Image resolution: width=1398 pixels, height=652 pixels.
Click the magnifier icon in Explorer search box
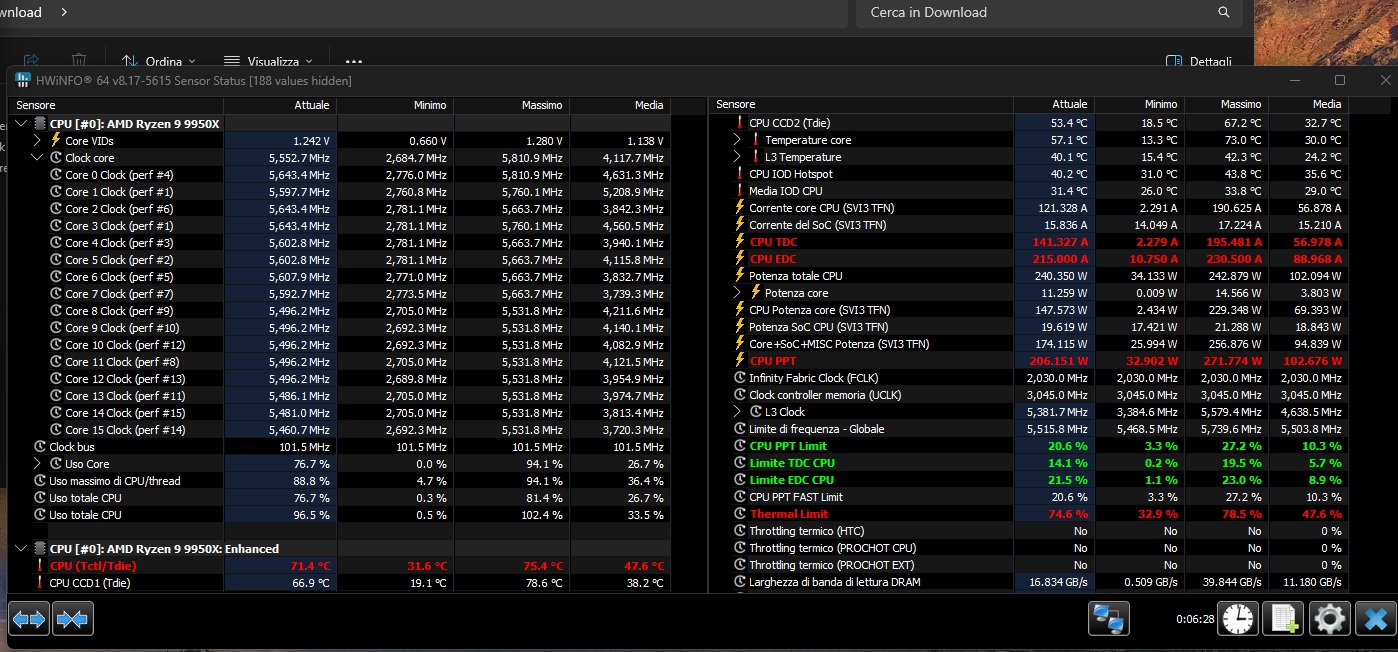click(x=1223, y=13)
